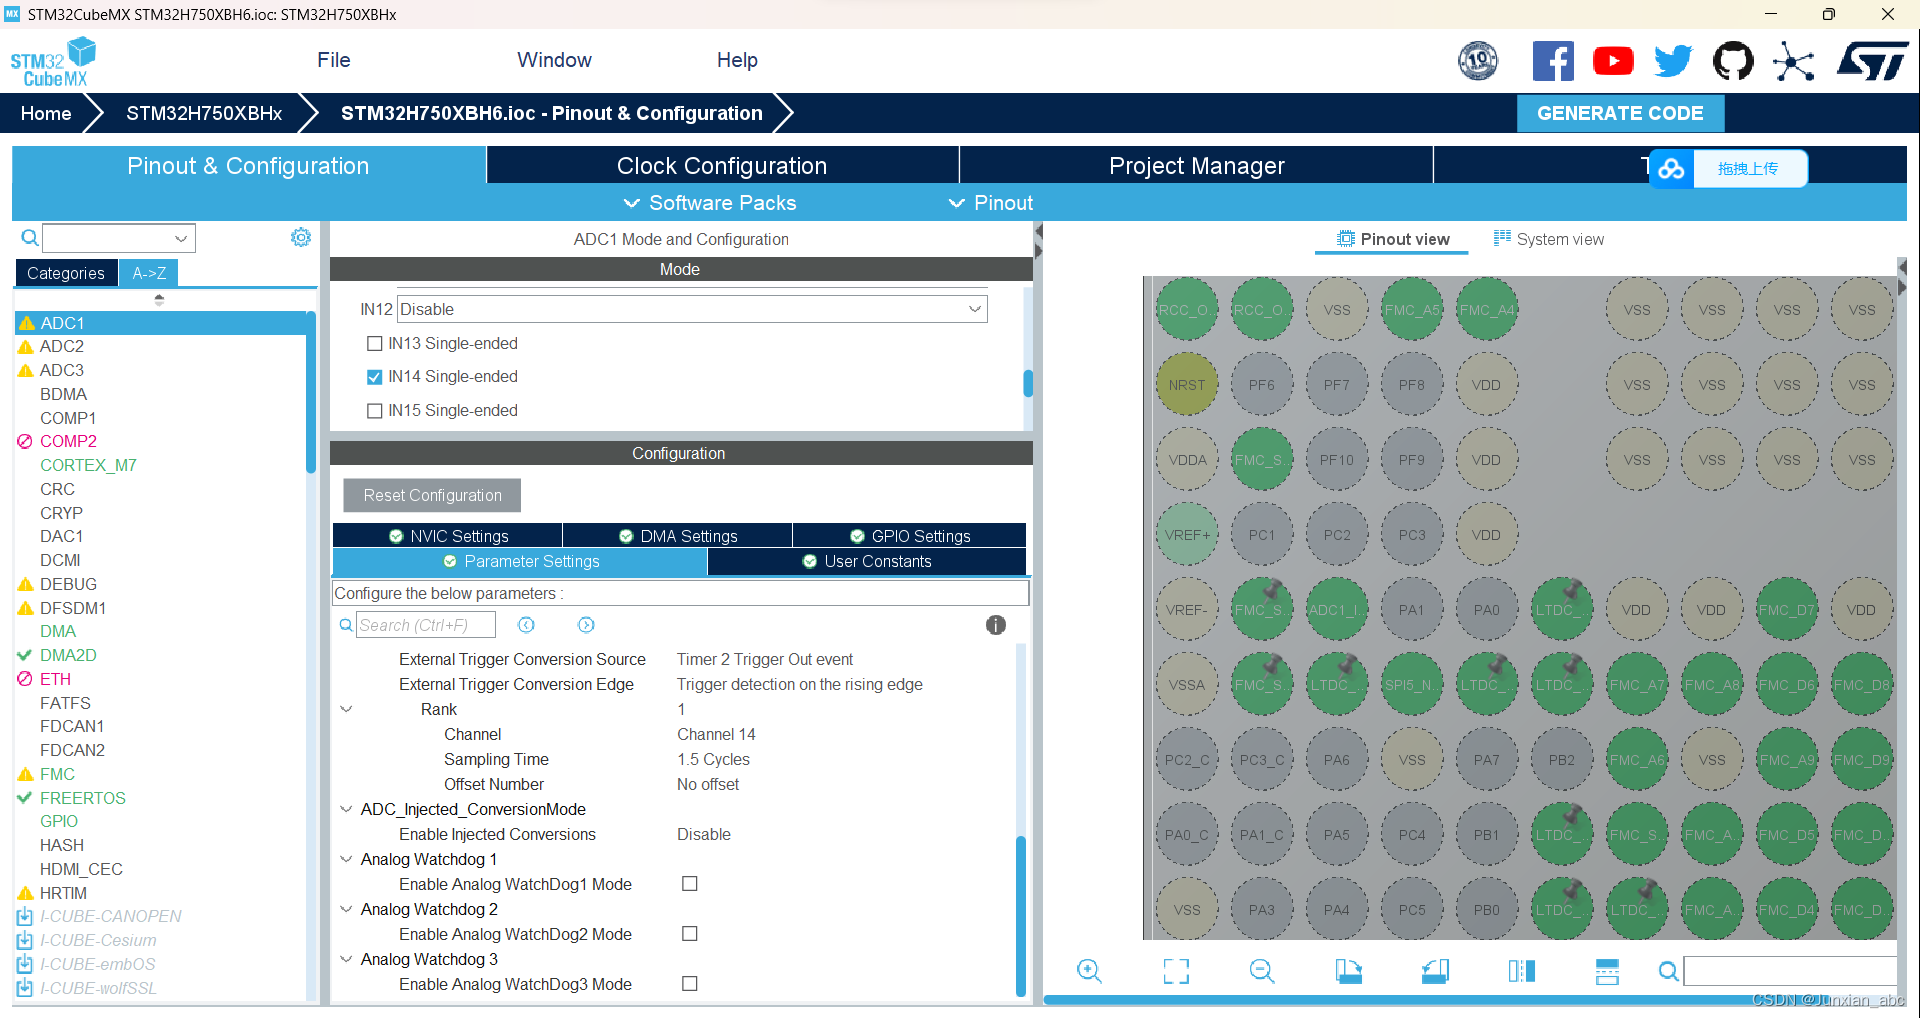Tick Enable Analog WatchDog1 Mode checkbox

(x=690, y=884)
